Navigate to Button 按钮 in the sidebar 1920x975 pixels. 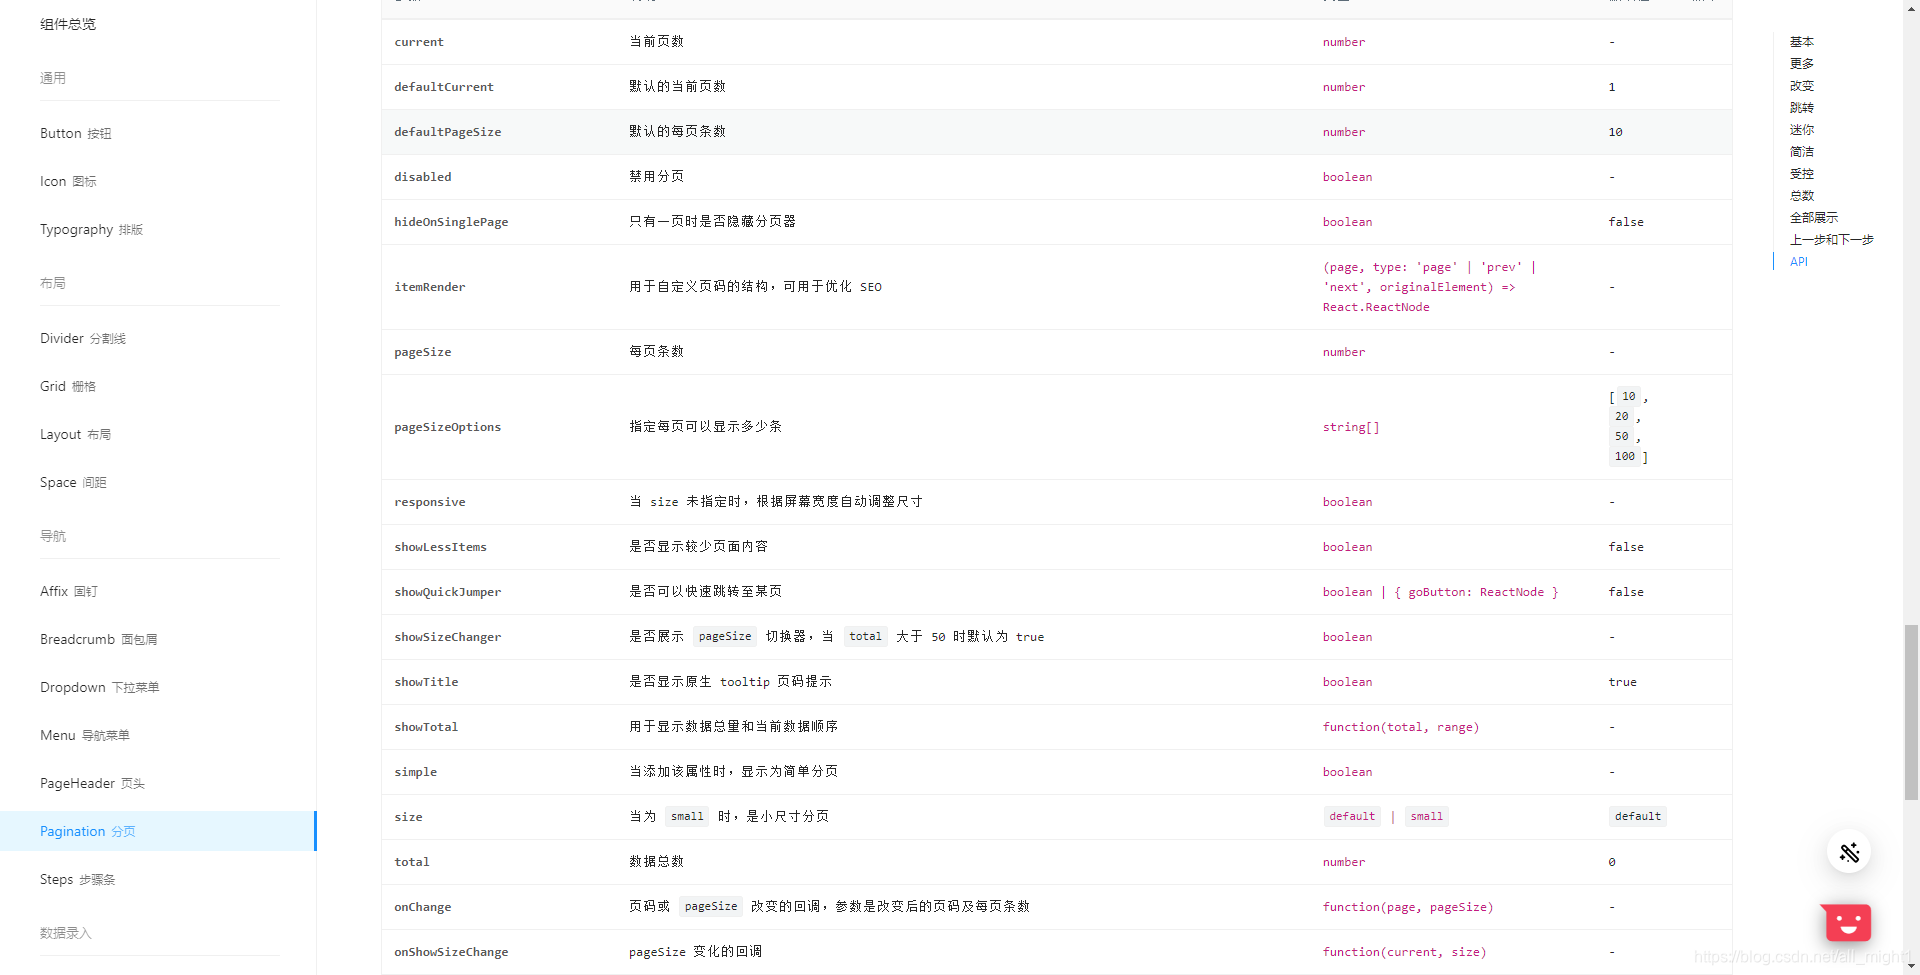tap(75, 132)
